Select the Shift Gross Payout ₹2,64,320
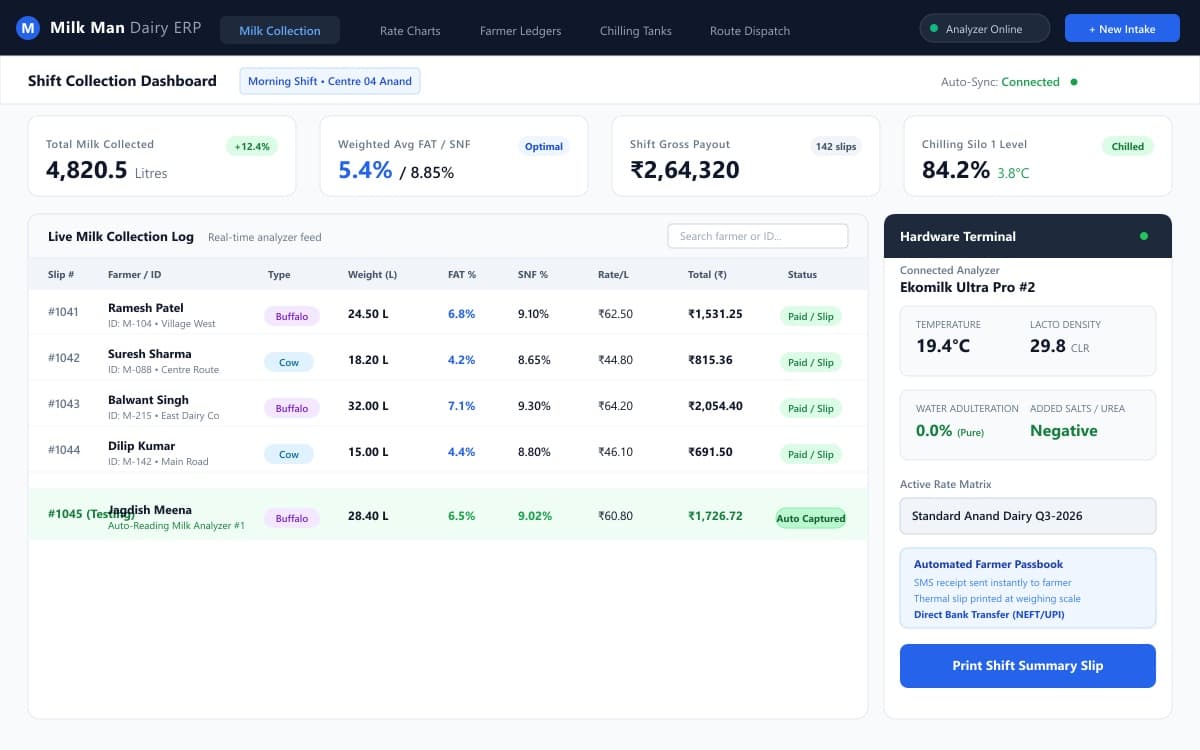The height and width of the screenshot is (750, 1200). [x=685, y=170]
